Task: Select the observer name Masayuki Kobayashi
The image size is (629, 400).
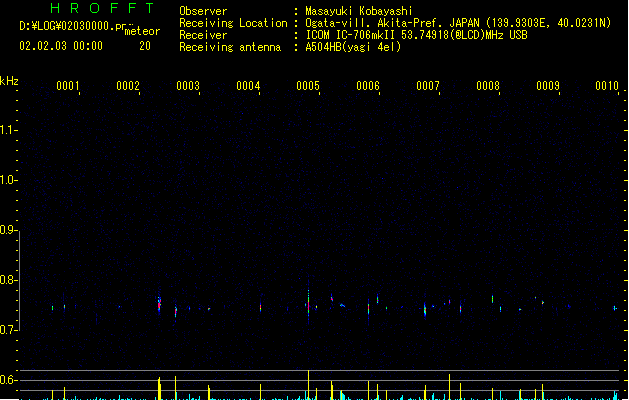Action: [359, 11]
